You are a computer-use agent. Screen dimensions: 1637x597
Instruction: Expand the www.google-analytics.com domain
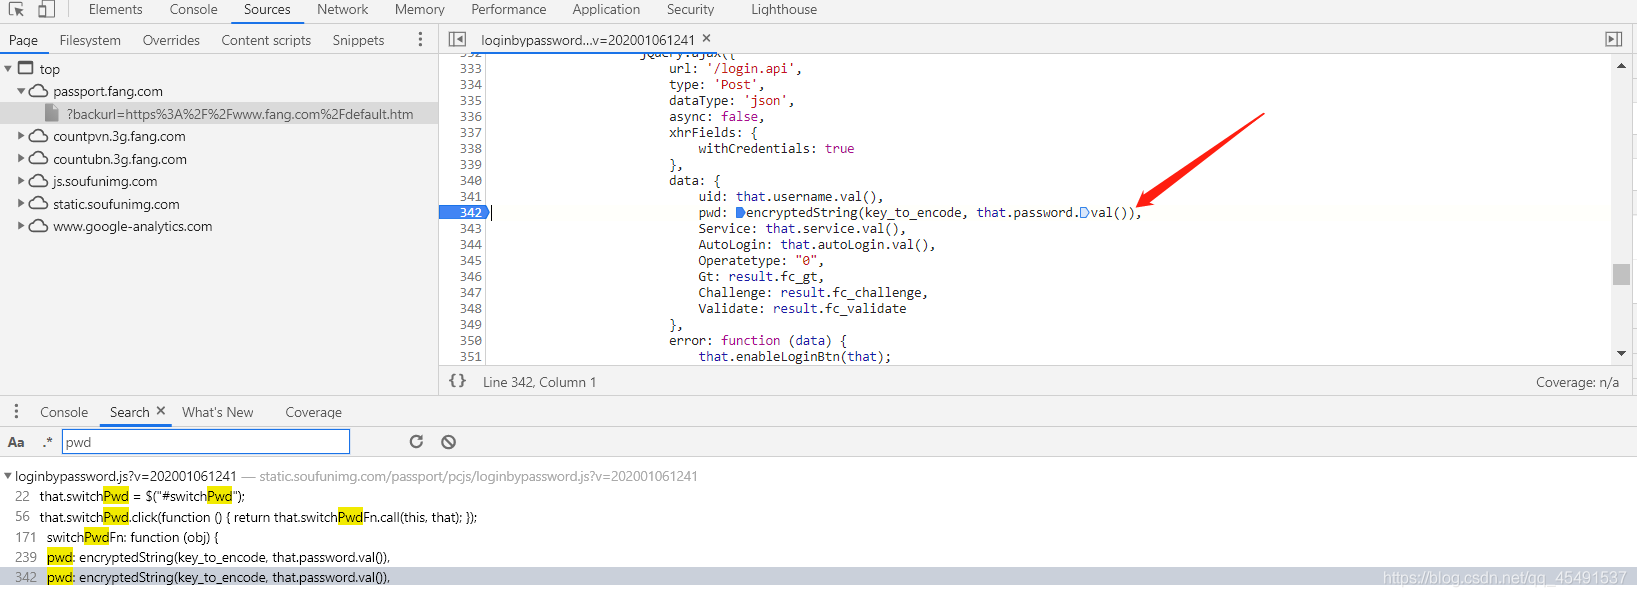(x=21, y=226)
